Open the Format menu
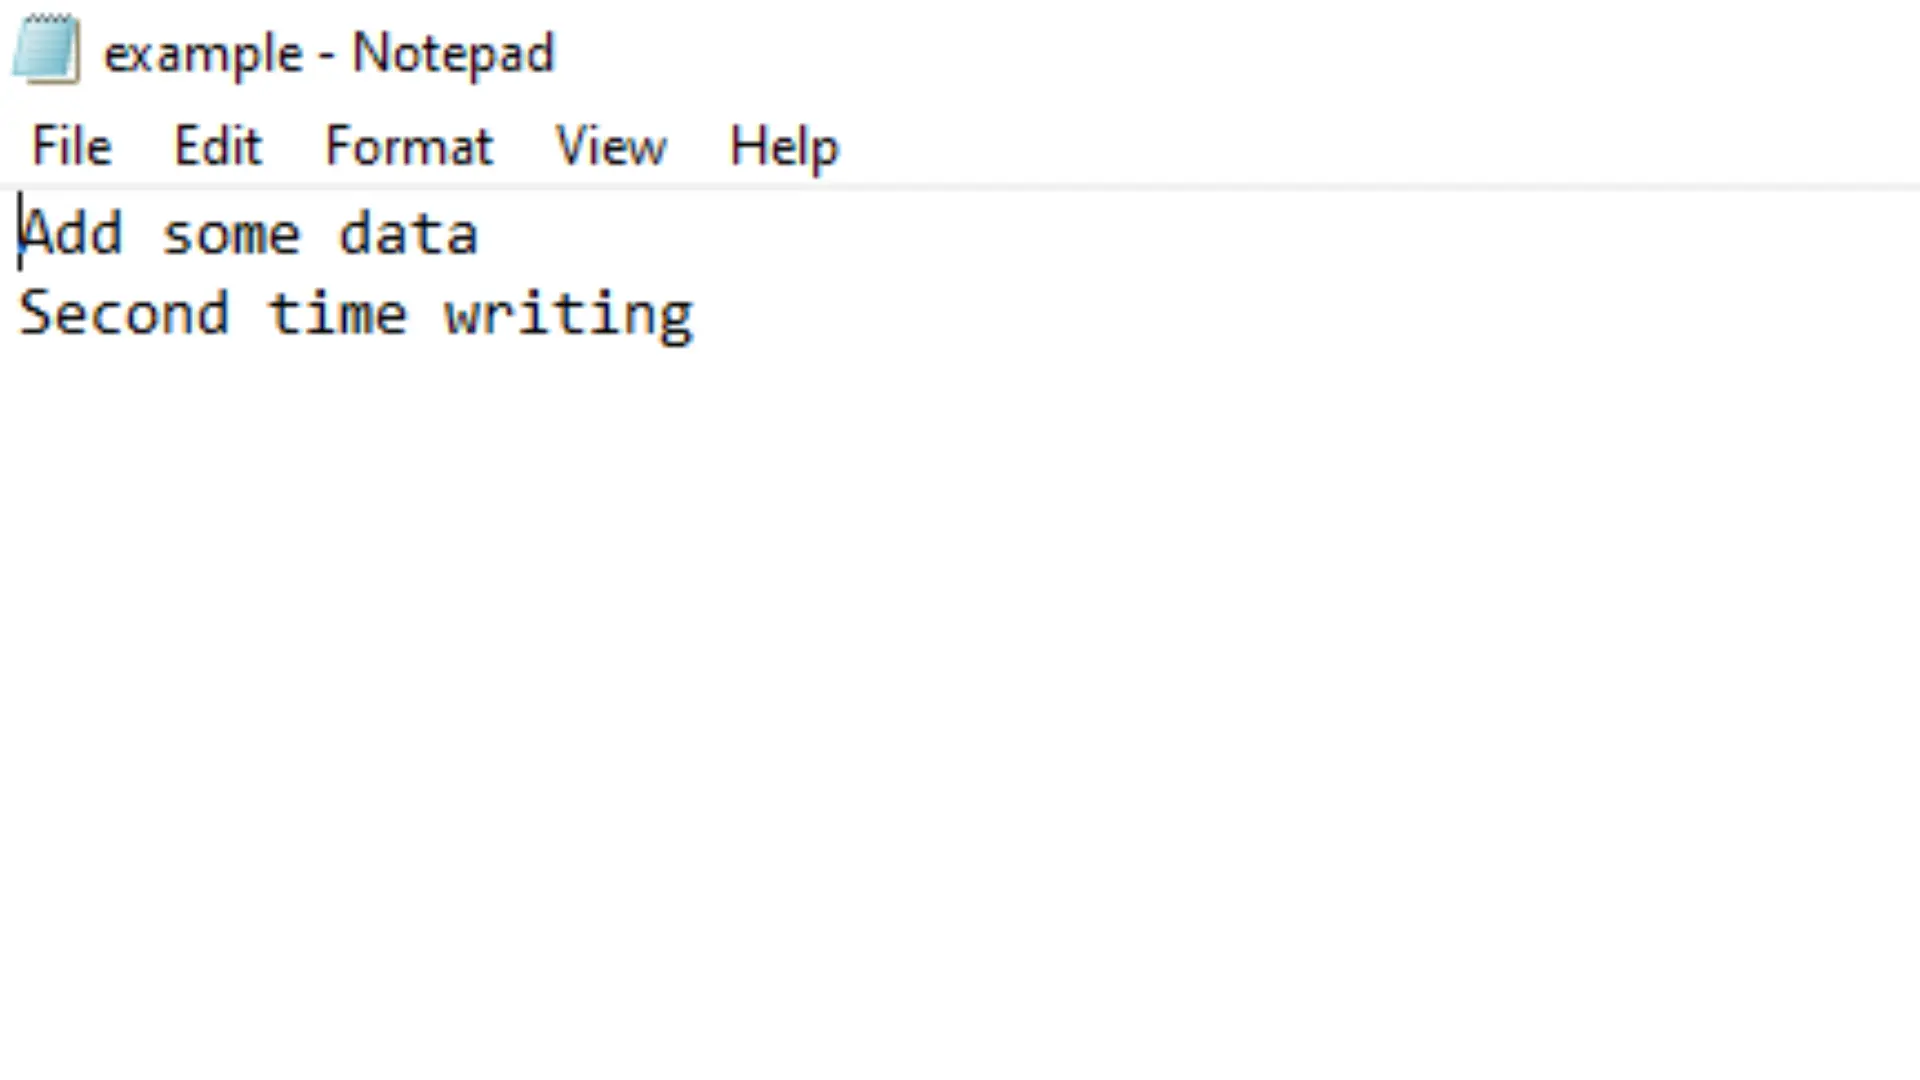Screen dimensions: 1920x1080 tap(409, 145)
